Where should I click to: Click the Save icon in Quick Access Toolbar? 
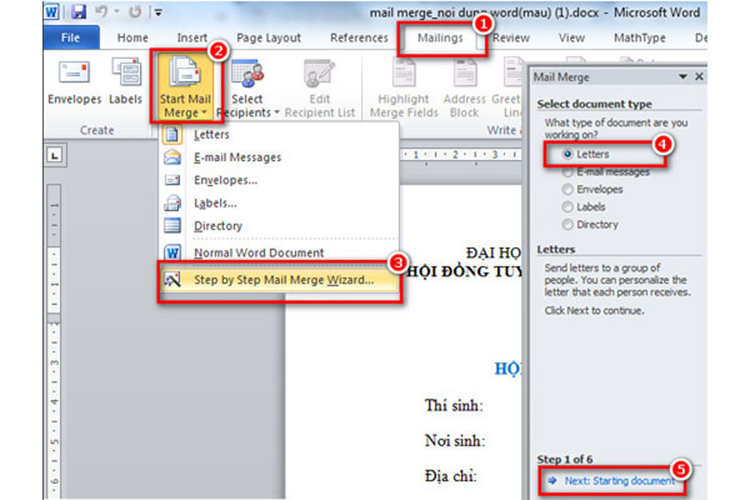78,11
